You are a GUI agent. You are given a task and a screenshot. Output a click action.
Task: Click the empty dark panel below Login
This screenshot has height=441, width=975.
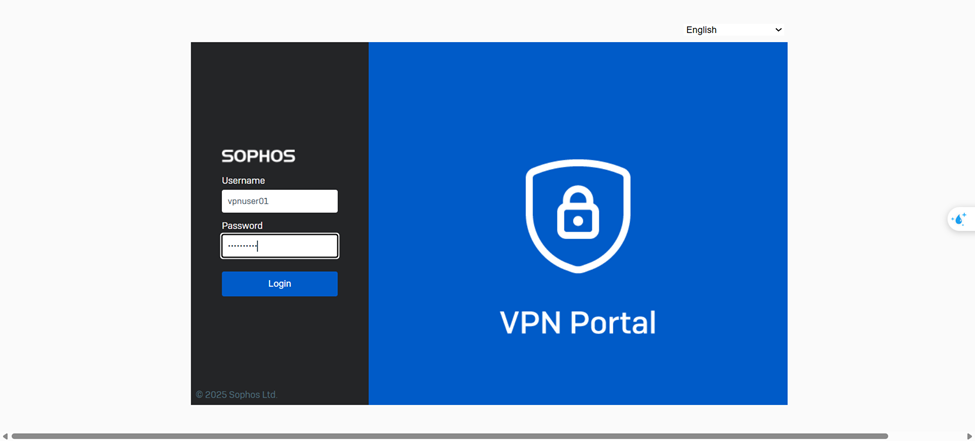[279, 345]
